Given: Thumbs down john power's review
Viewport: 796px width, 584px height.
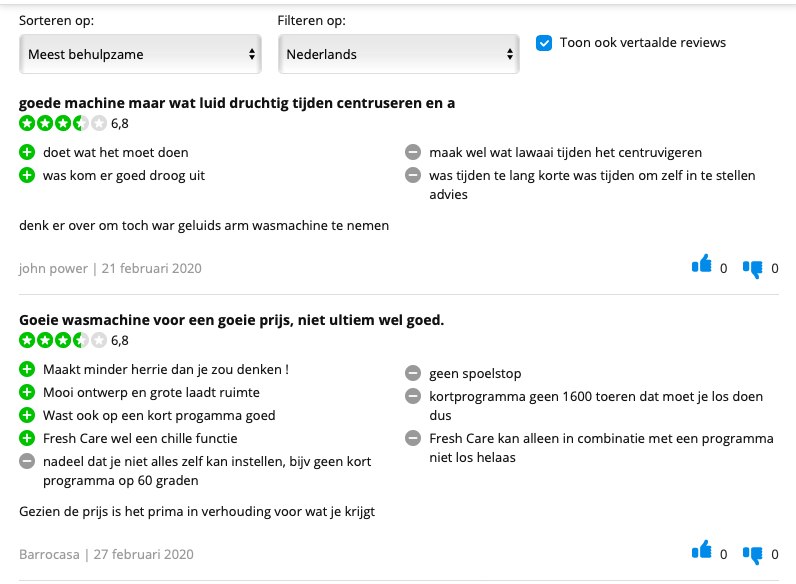Looking at the screenshot, I should (x=752, y=267).
